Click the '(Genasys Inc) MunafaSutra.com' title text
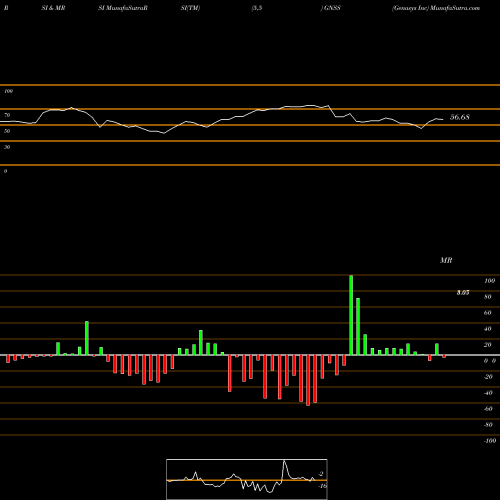This screenshot has width=500, height=500. click(x=436, y=8)
